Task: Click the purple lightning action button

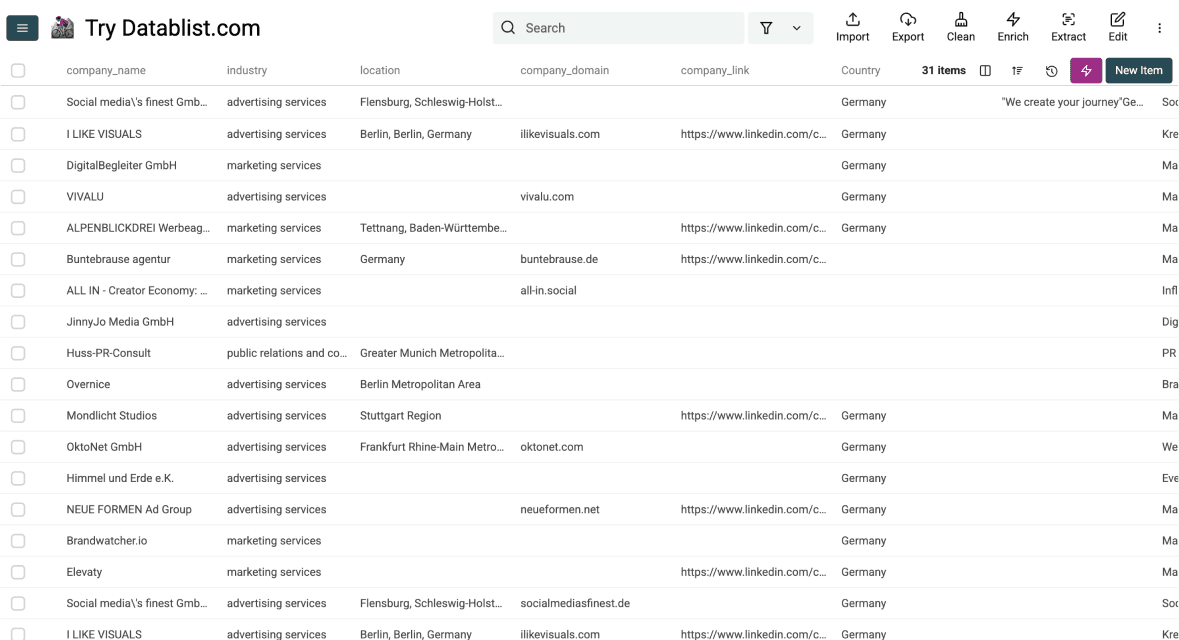Action: coord(1086,71)
